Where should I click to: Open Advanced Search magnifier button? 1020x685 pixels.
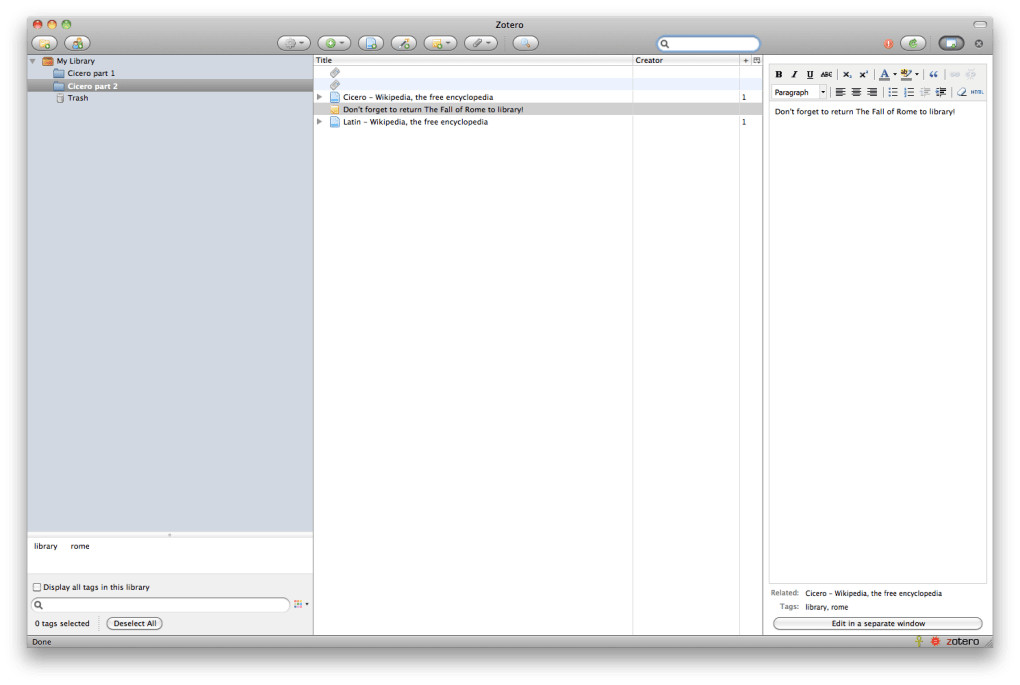click(x=526, y=44)
